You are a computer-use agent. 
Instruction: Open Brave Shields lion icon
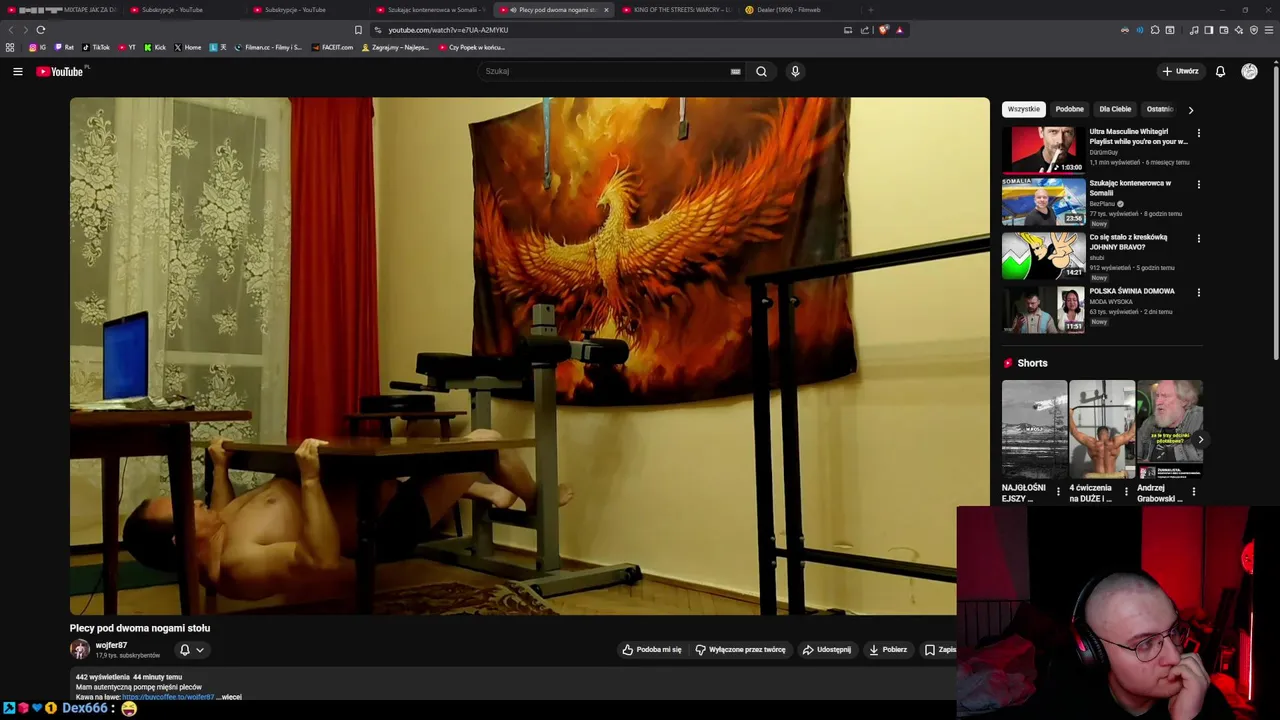(883, 30)
